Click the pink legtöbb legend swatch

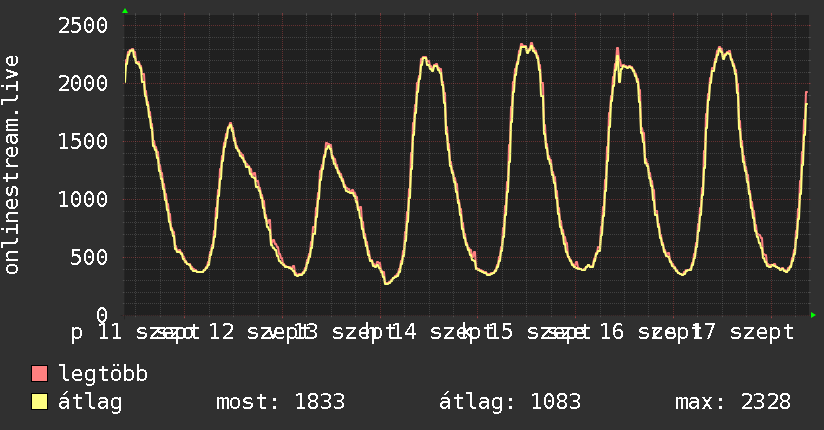[39, 373]
